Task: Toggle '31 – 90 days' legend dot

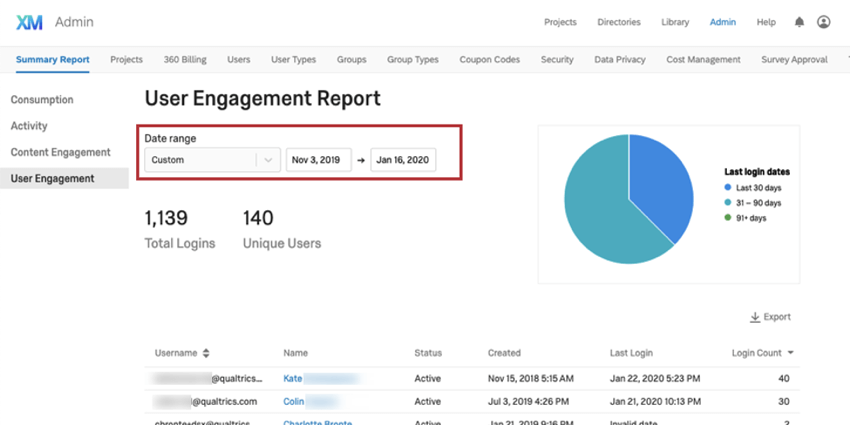Action: pyautogui.click(x=729, y=202)
